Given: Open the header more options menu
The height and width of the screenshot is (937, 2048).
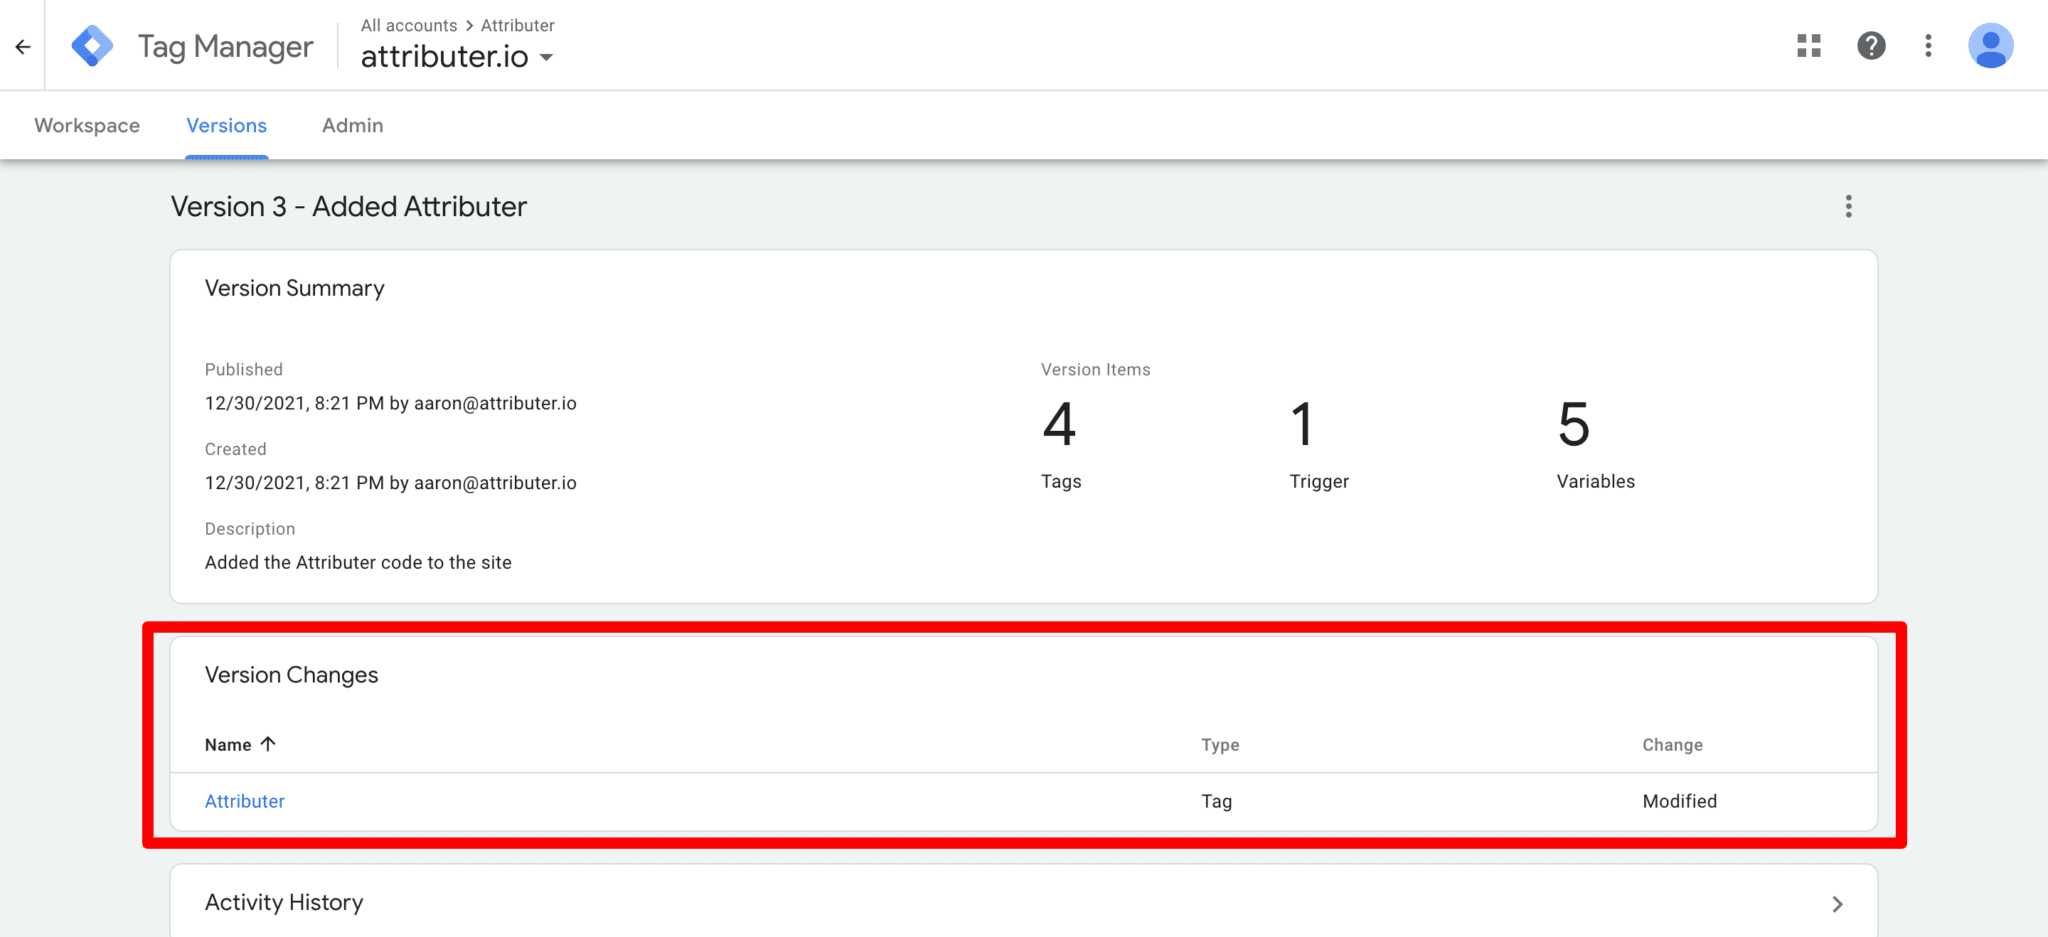Looking at the screenshot, I should 1928,46.
